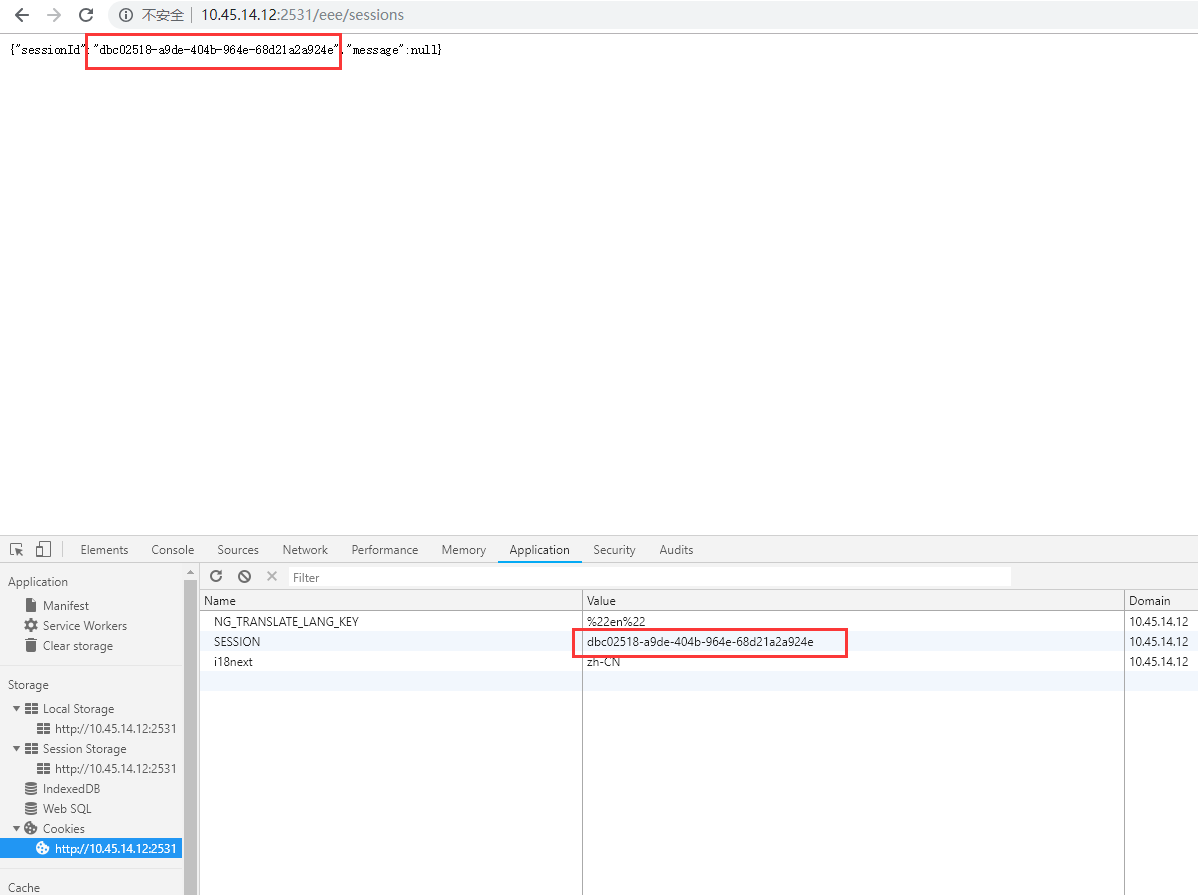
Task: Clear all cookies with the block icon
Action: (244, 576)
